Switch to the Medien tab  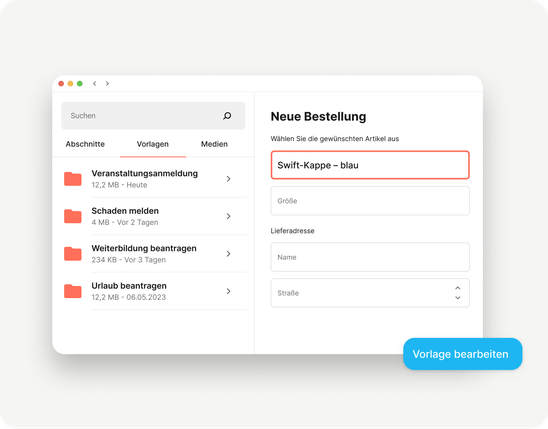click(214, 144)
